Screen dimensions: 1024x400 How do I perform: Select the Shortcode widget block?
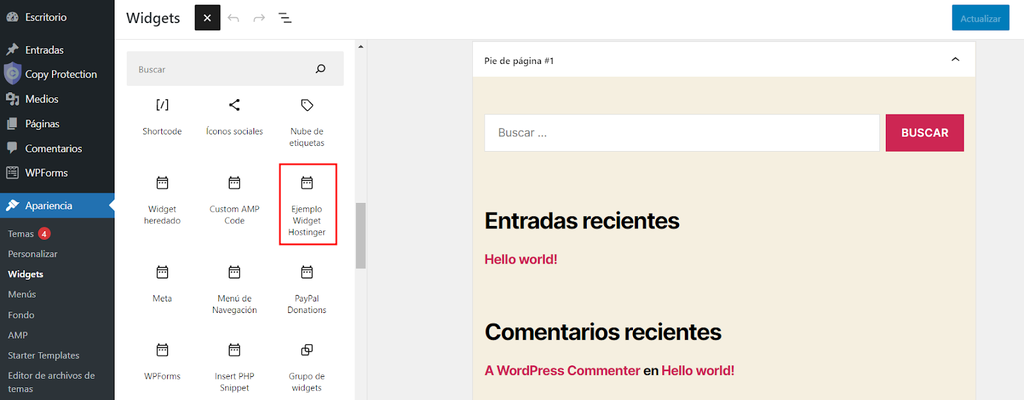(162, 117)
